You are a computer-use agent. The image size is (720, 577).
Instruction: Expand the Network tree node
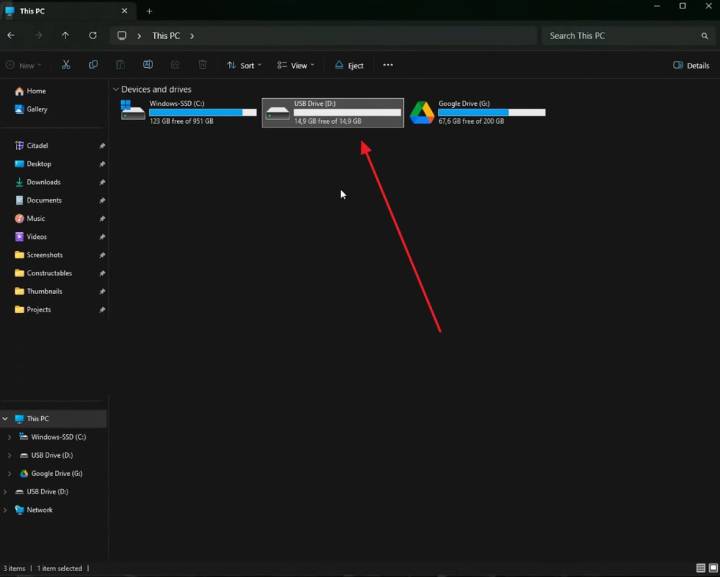(x=5, y=510)
